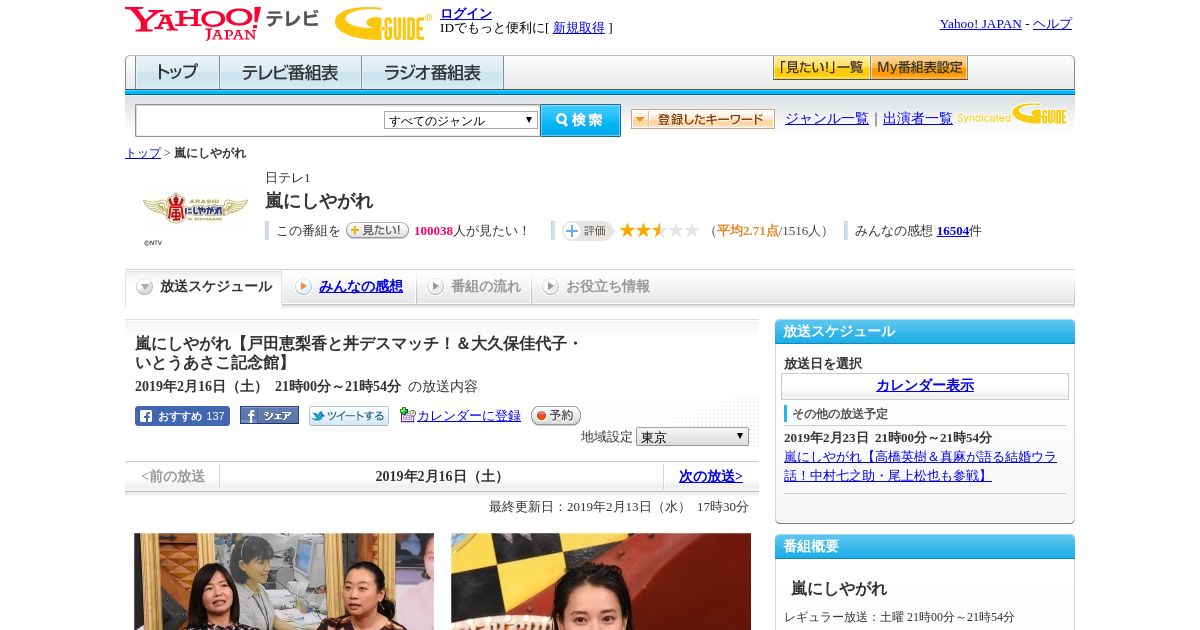The width and height of the screenshot is (1200, 630).
Task: Select the みんなの感想 tab
Action: (x=350, y=287)
